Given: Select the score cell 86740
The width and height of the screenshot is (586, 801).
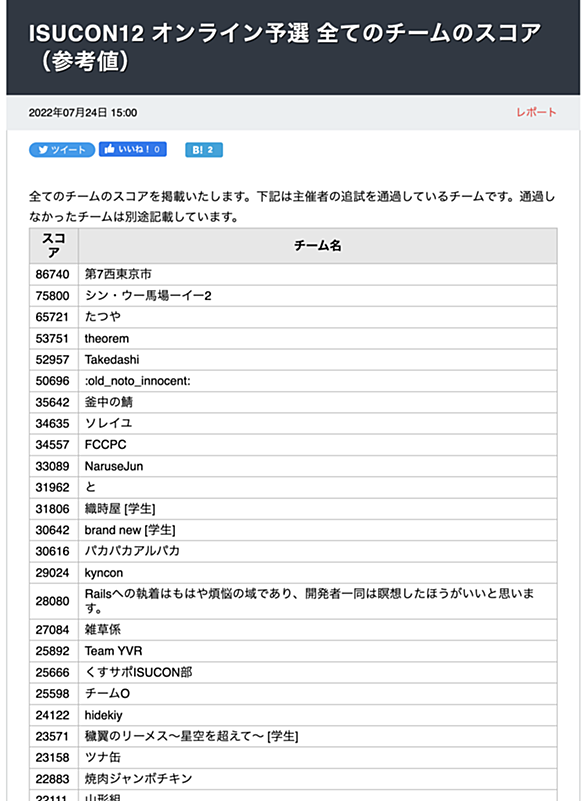Looking at the screenshot, I should (x=54, y=274).
